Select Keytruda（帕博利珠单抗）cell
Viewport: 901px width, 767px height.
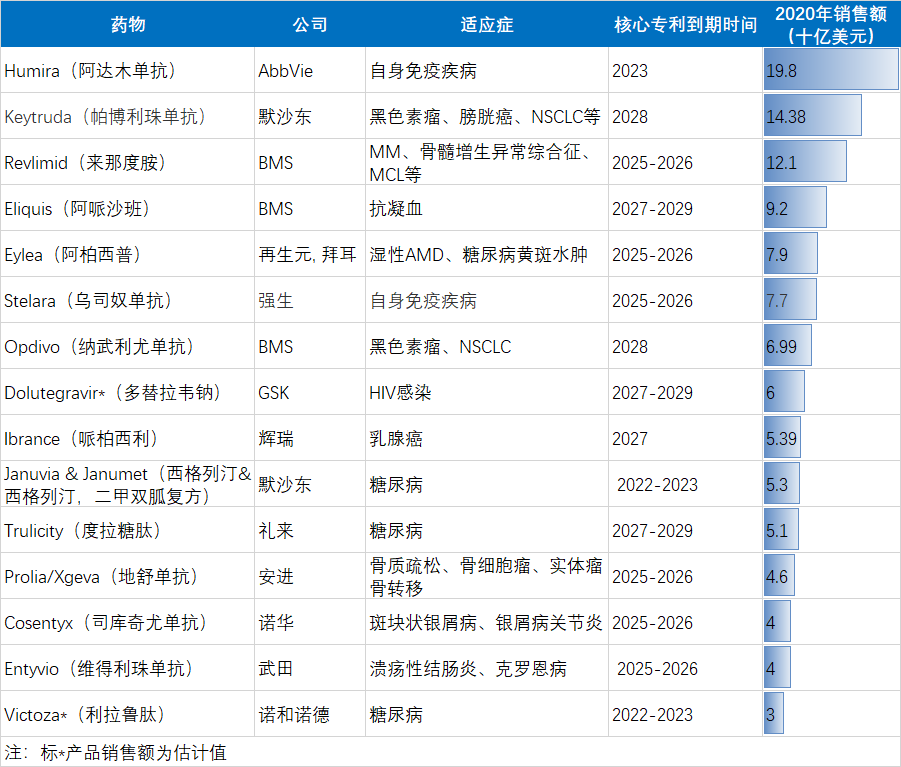tap(128, 116)
